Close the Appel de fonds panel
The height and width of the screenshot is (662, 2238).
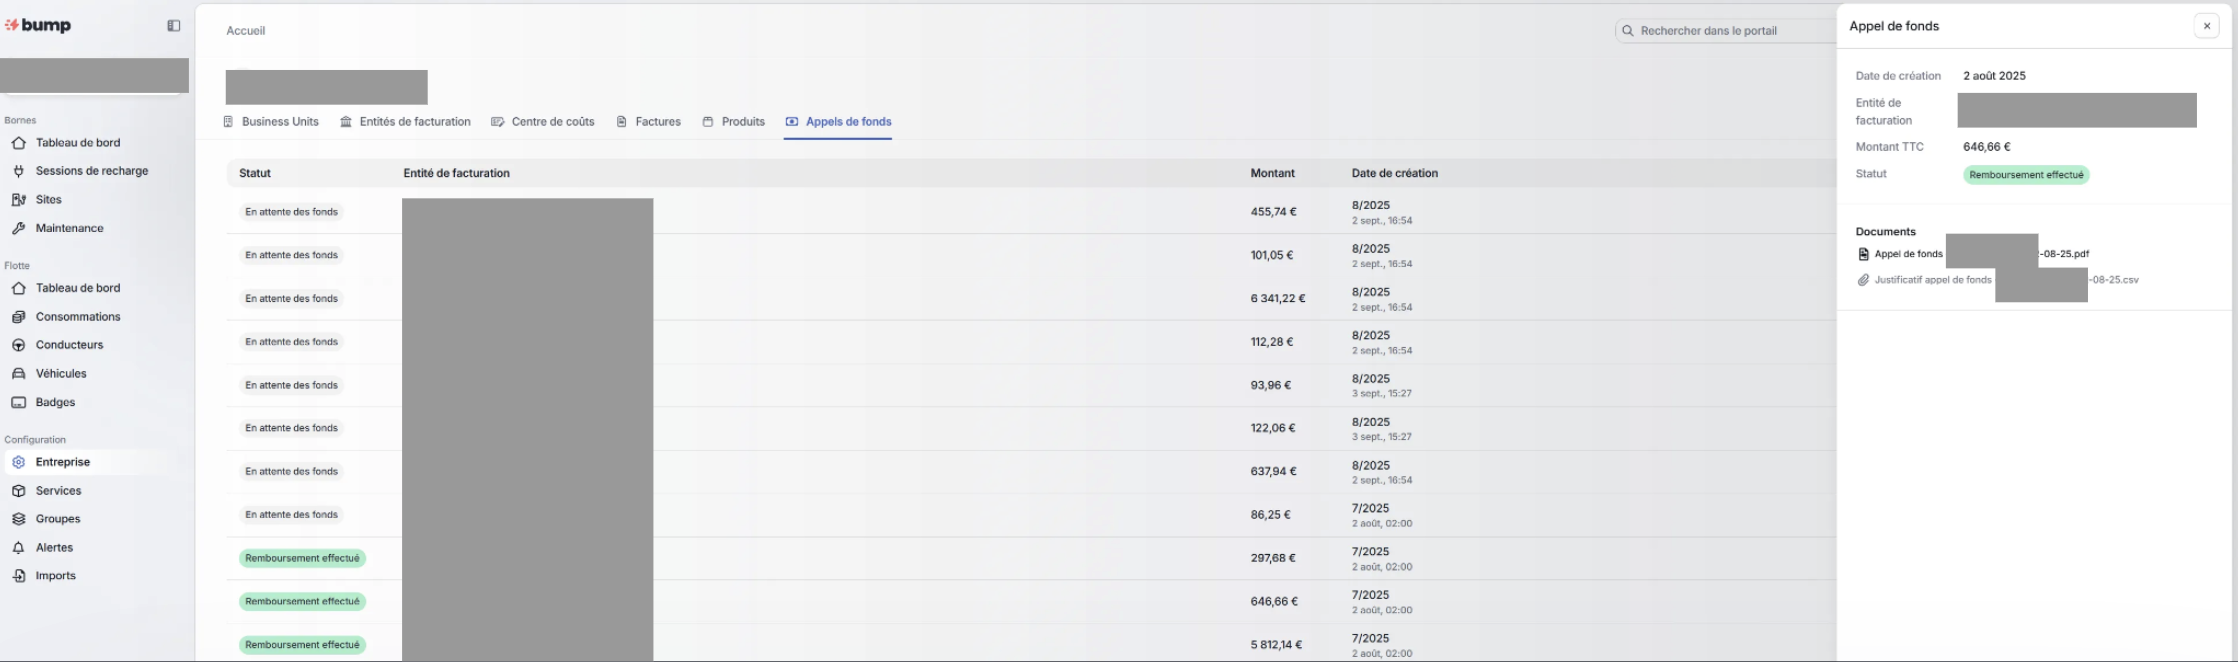point(2206,27)
